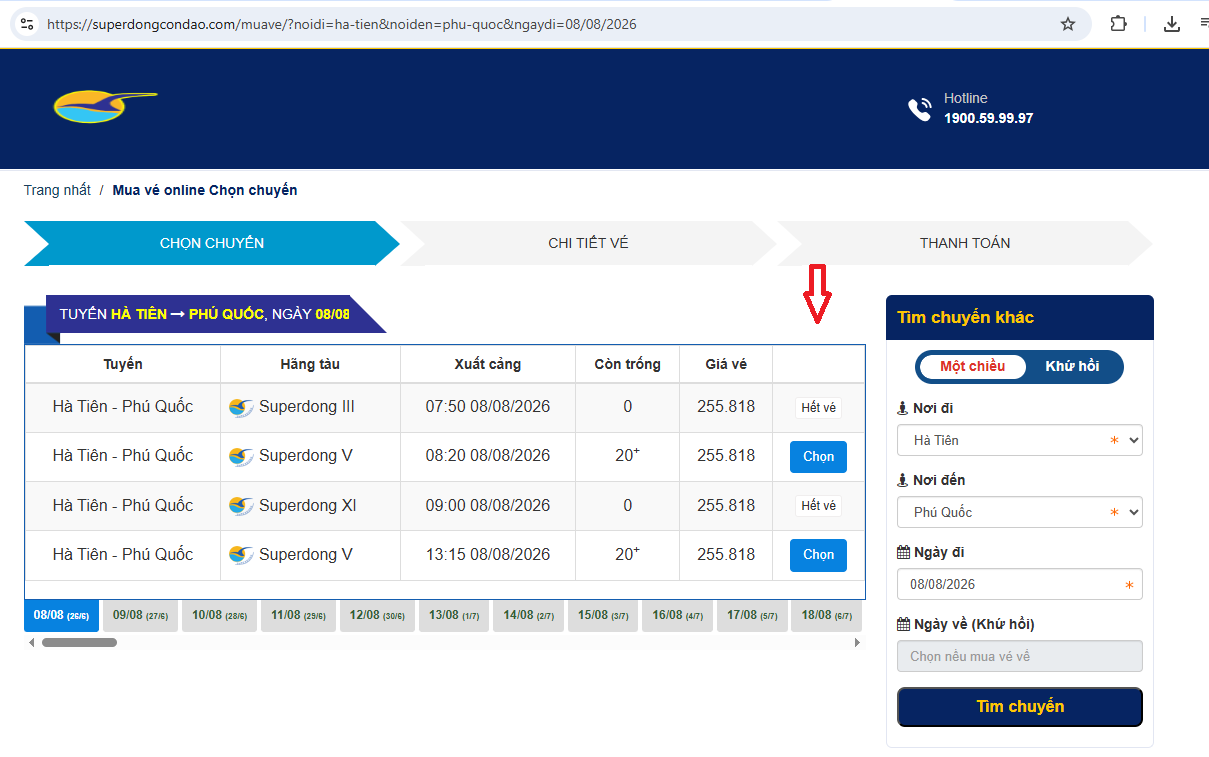Click Superdong III ship name

(x=307, y=407)
